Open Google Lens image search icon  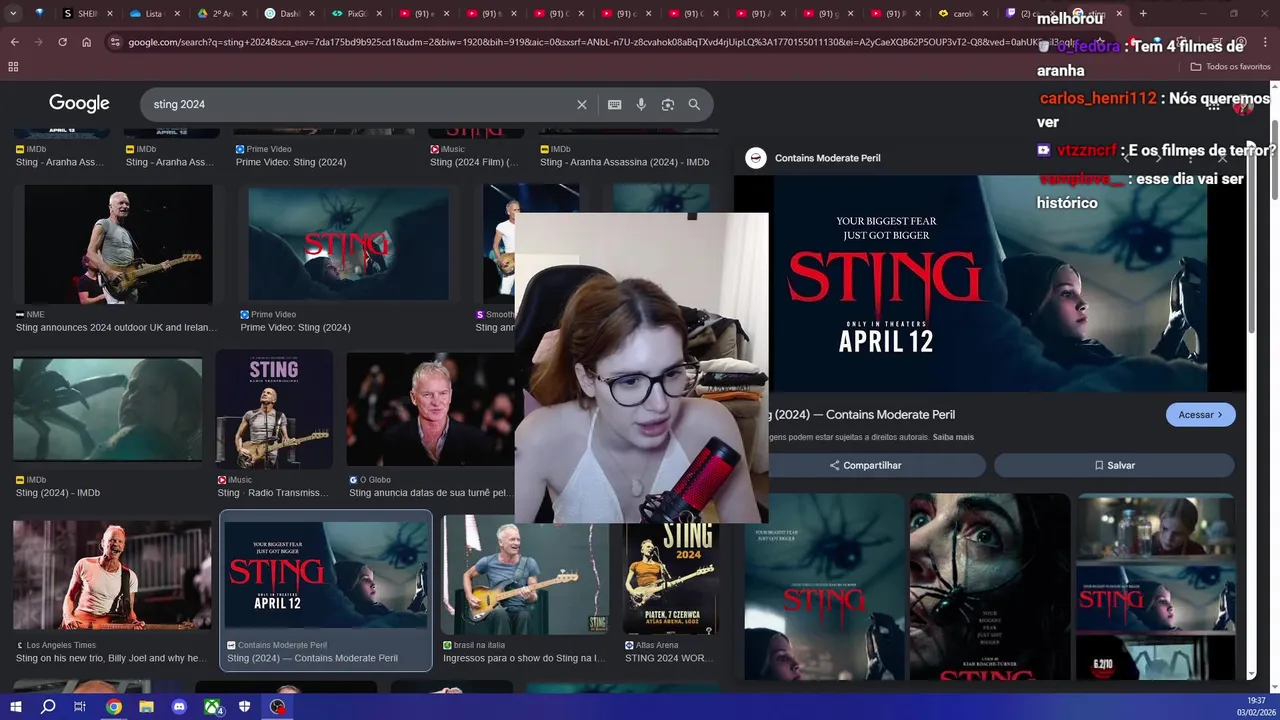pyautogui.click(x=667, y=104)
